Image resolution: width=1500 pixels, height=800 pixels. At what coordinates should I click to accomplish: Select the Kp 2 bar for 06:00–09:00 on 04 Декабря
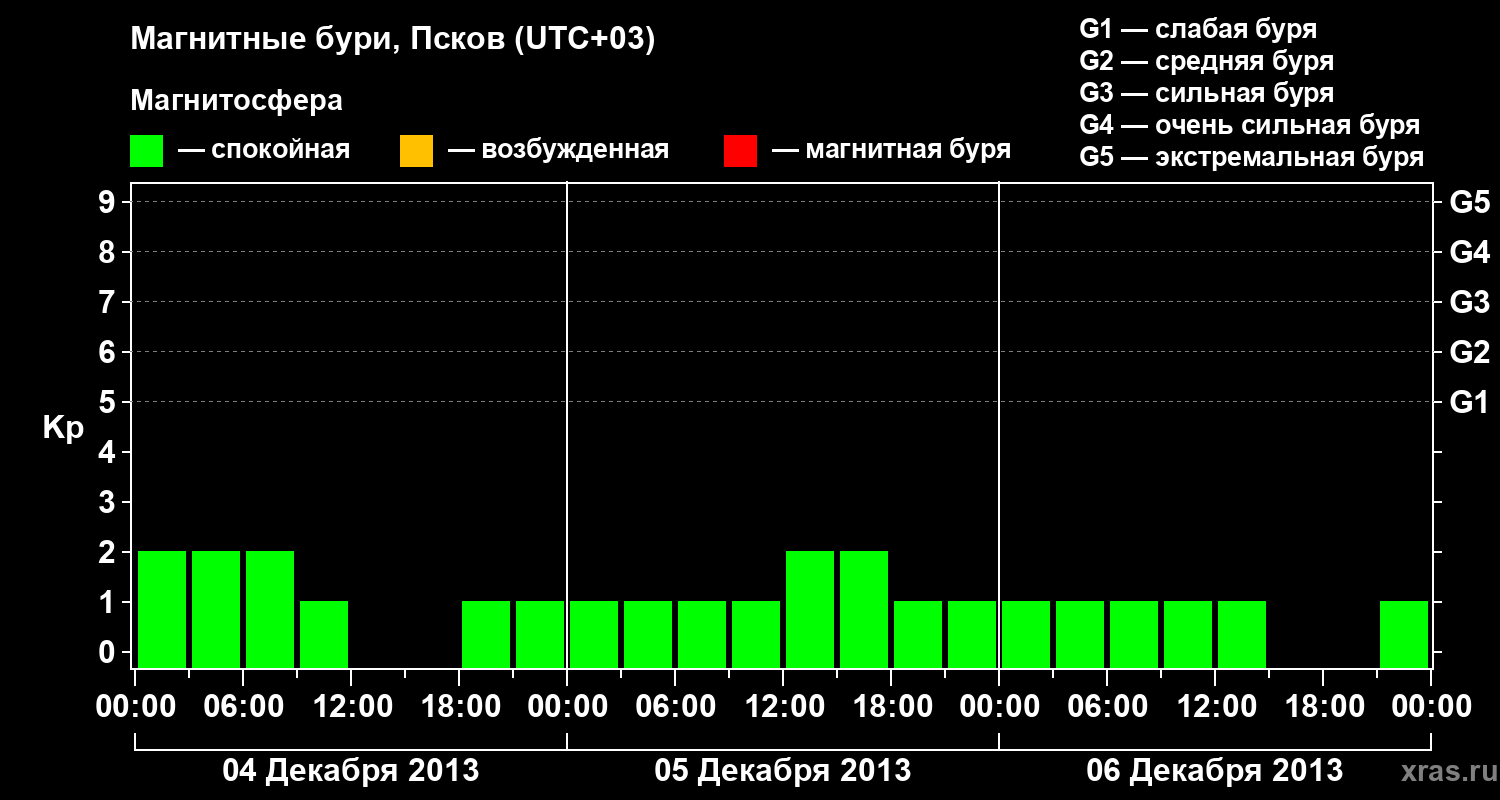click(x=270, y=609)
